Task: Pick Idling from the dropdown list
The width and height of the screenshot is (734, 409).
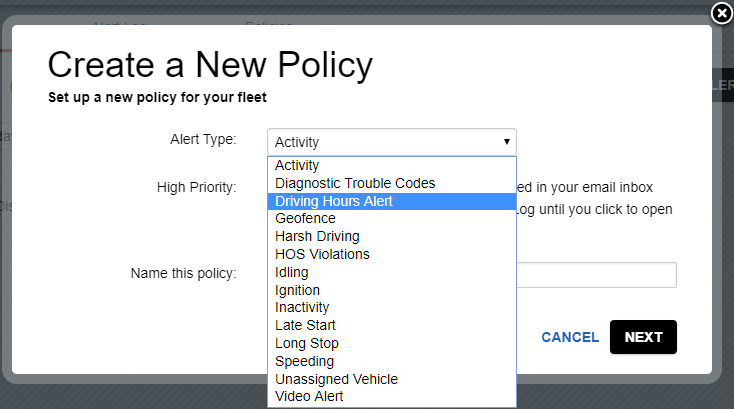Action: 392,272
